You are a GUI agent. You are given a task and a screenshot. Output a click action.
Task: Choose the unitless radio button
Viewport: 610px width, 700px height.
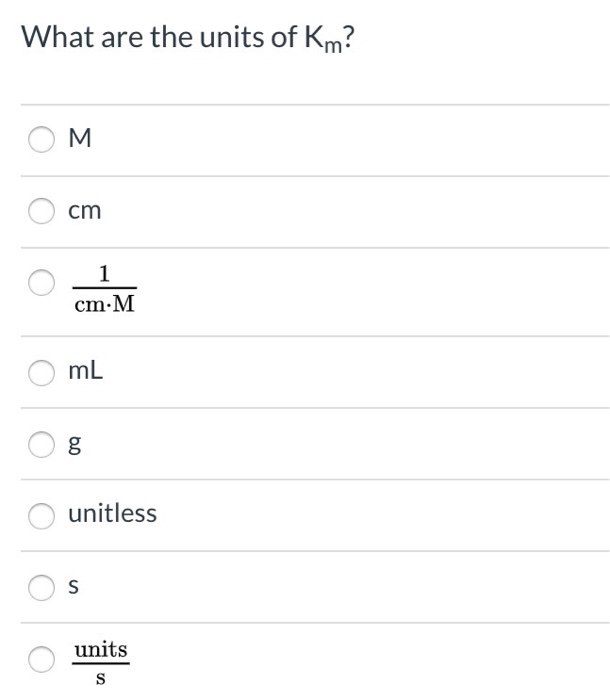[42, 516]
